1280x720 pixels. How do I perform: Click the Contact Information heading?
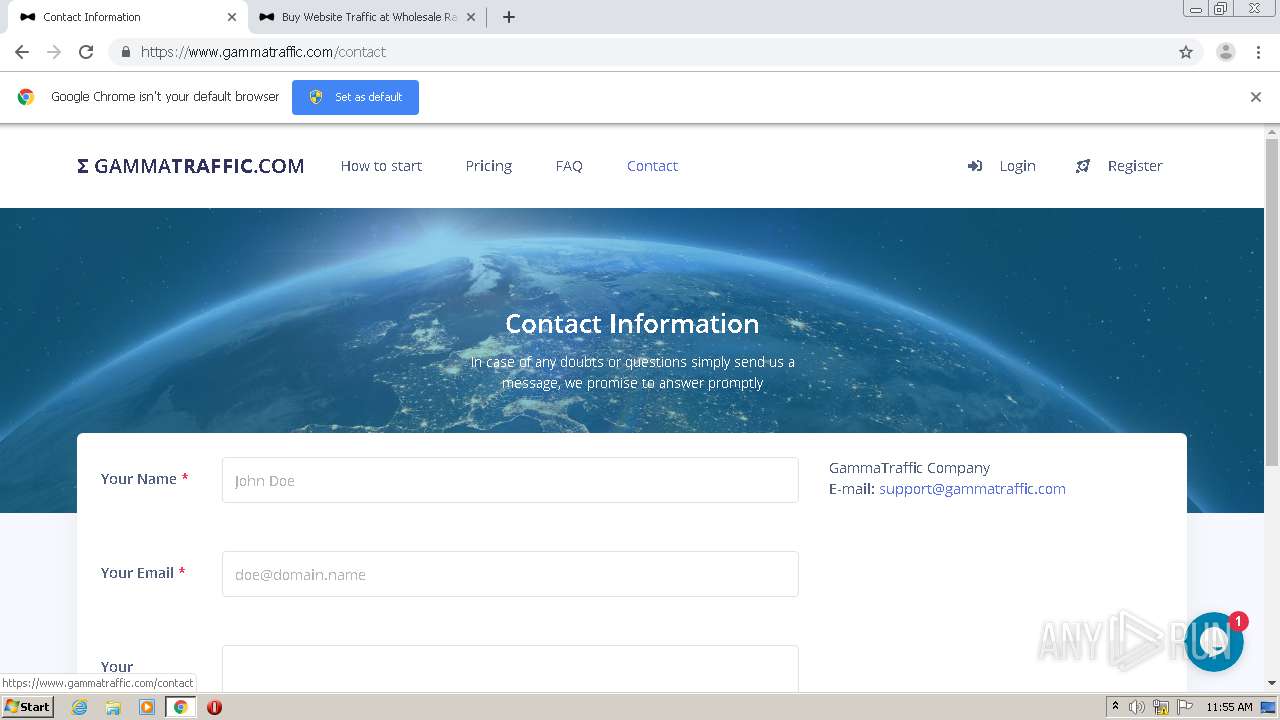632,324
